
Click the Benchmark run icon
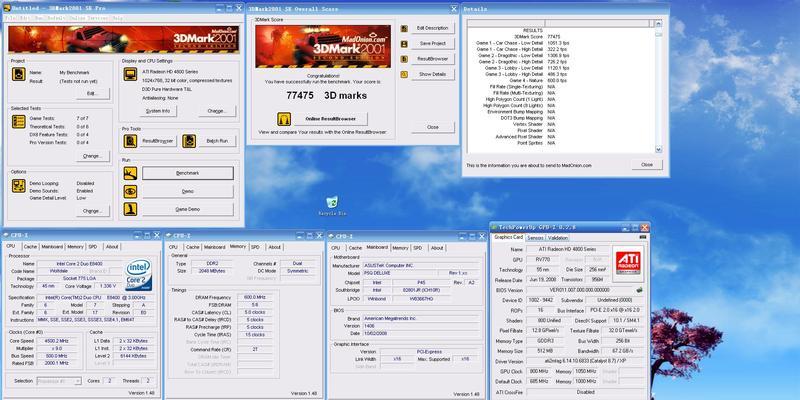coord(130,173)
